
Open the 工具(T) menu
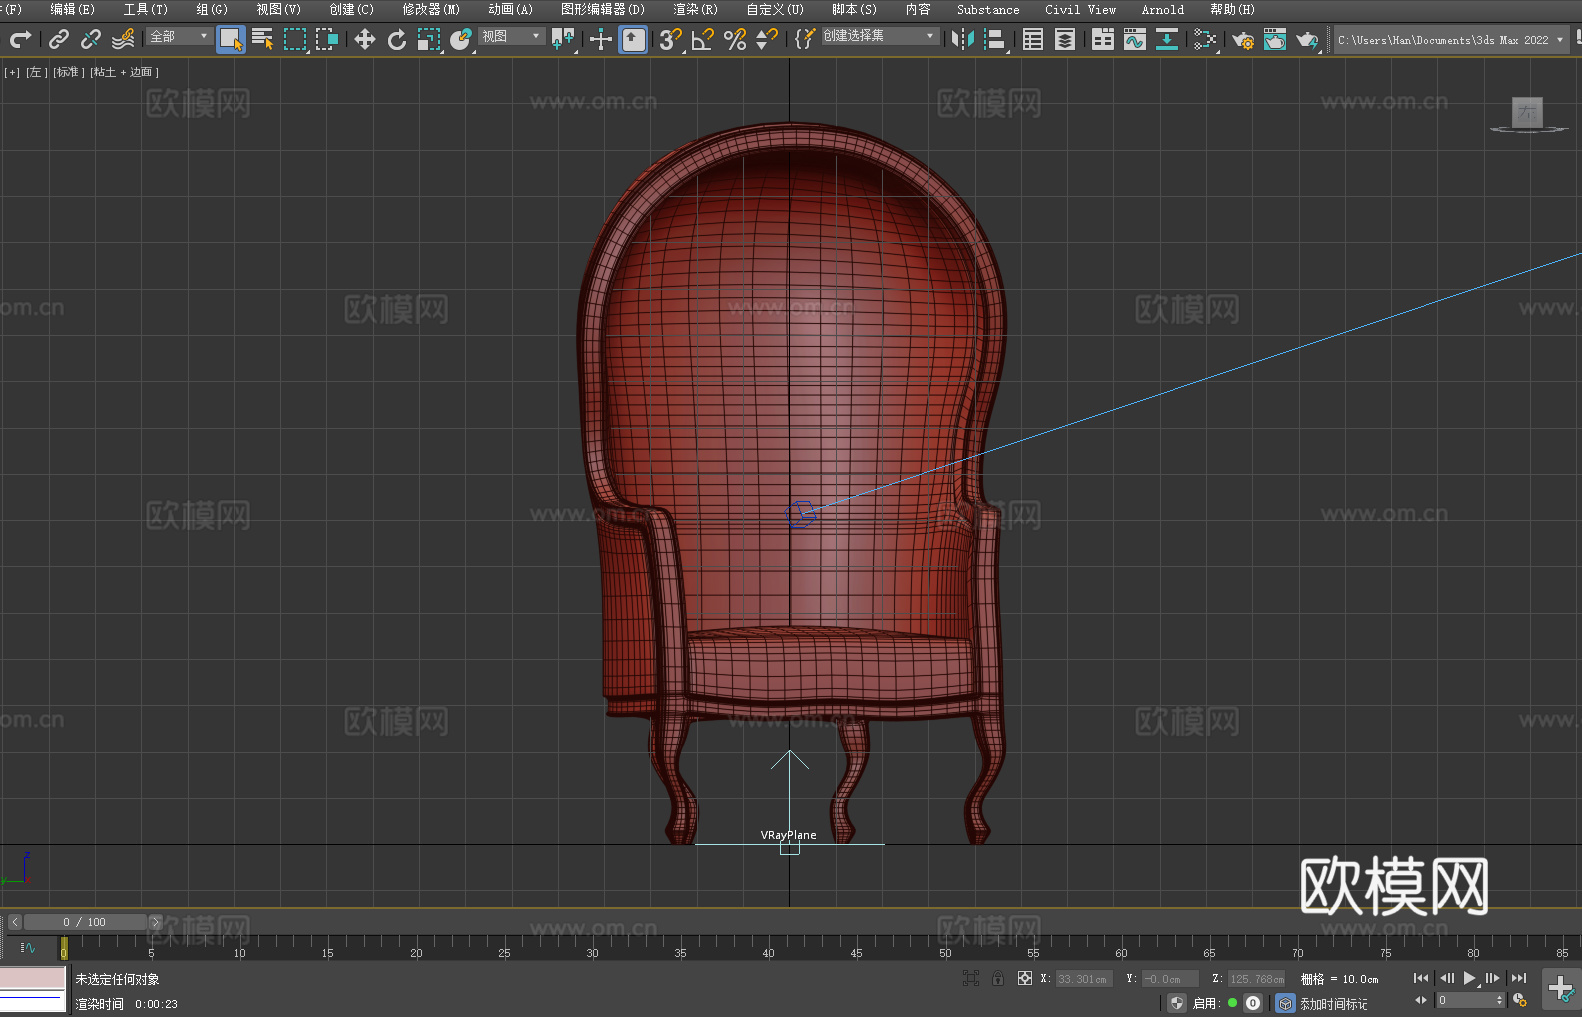click(x=146, y=10)
